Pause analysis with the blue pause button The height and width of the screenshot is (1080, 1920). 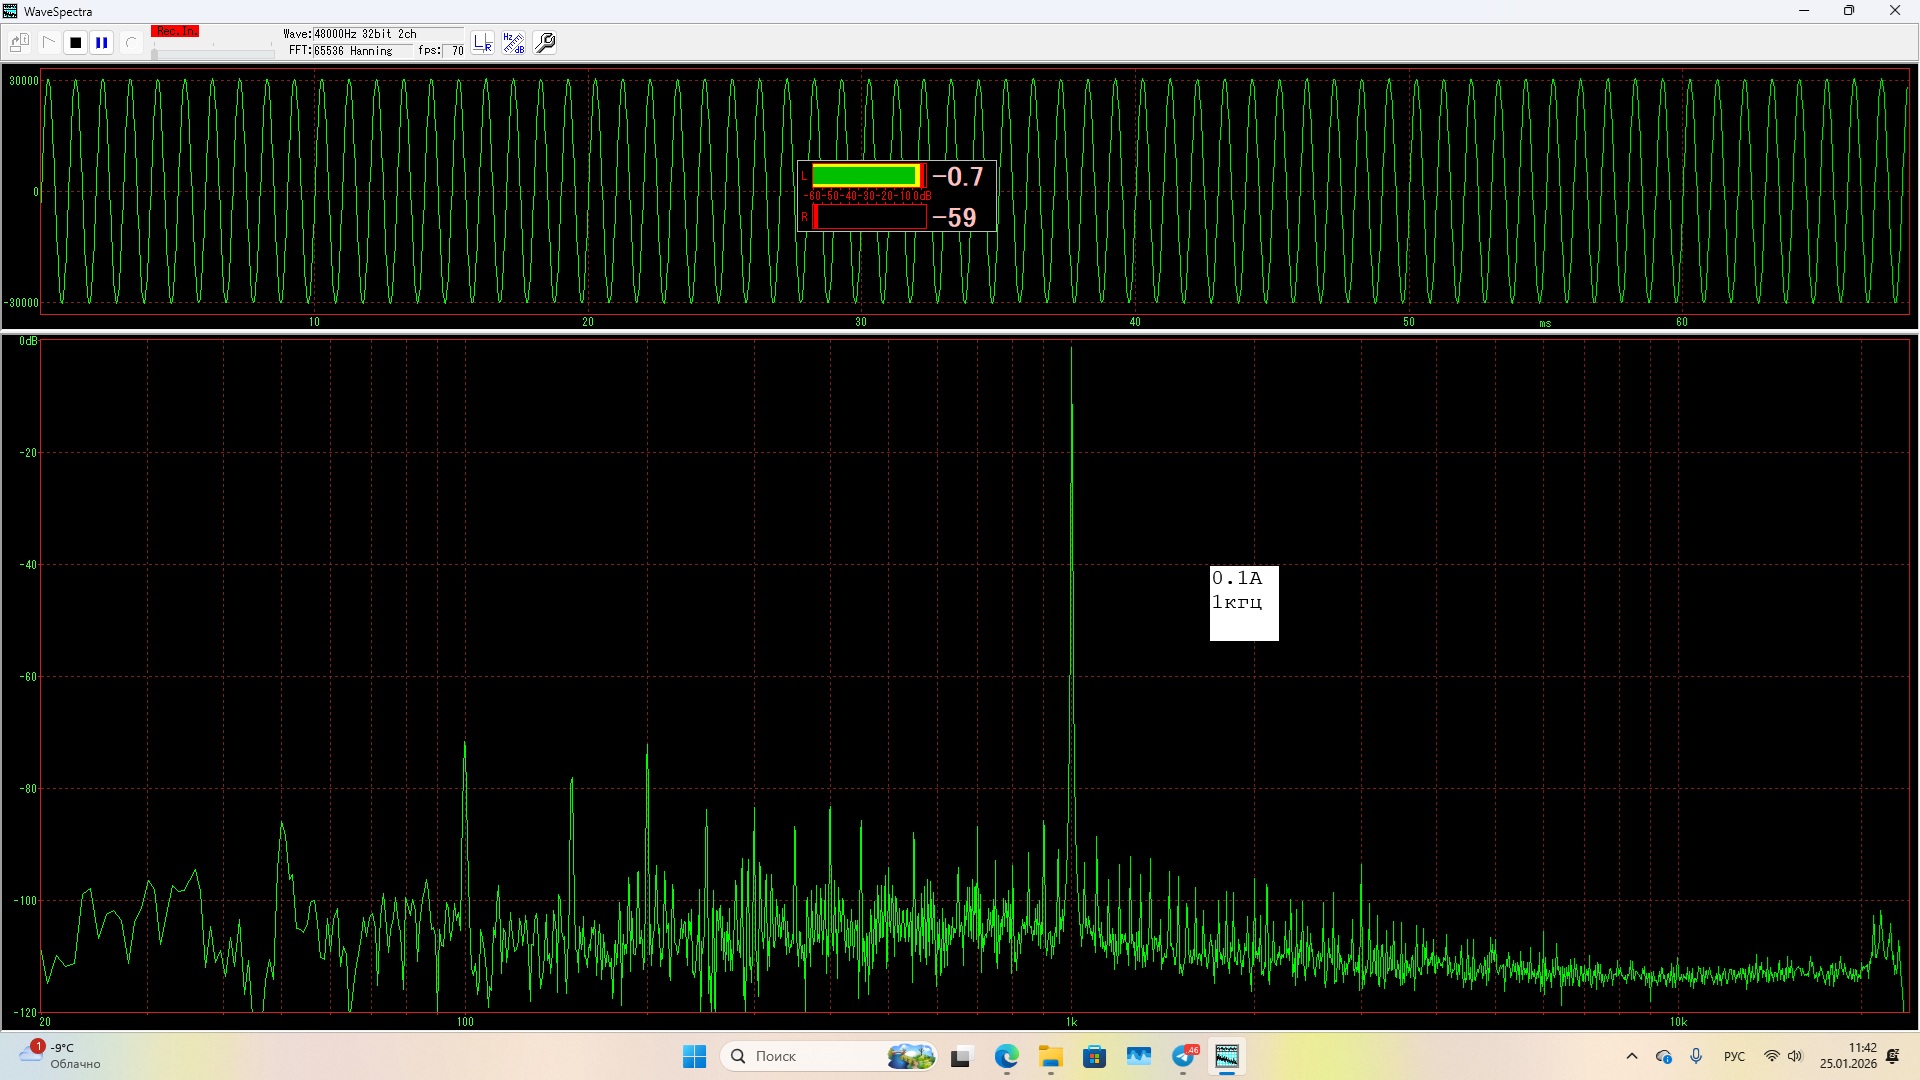(x=101, y=43)
